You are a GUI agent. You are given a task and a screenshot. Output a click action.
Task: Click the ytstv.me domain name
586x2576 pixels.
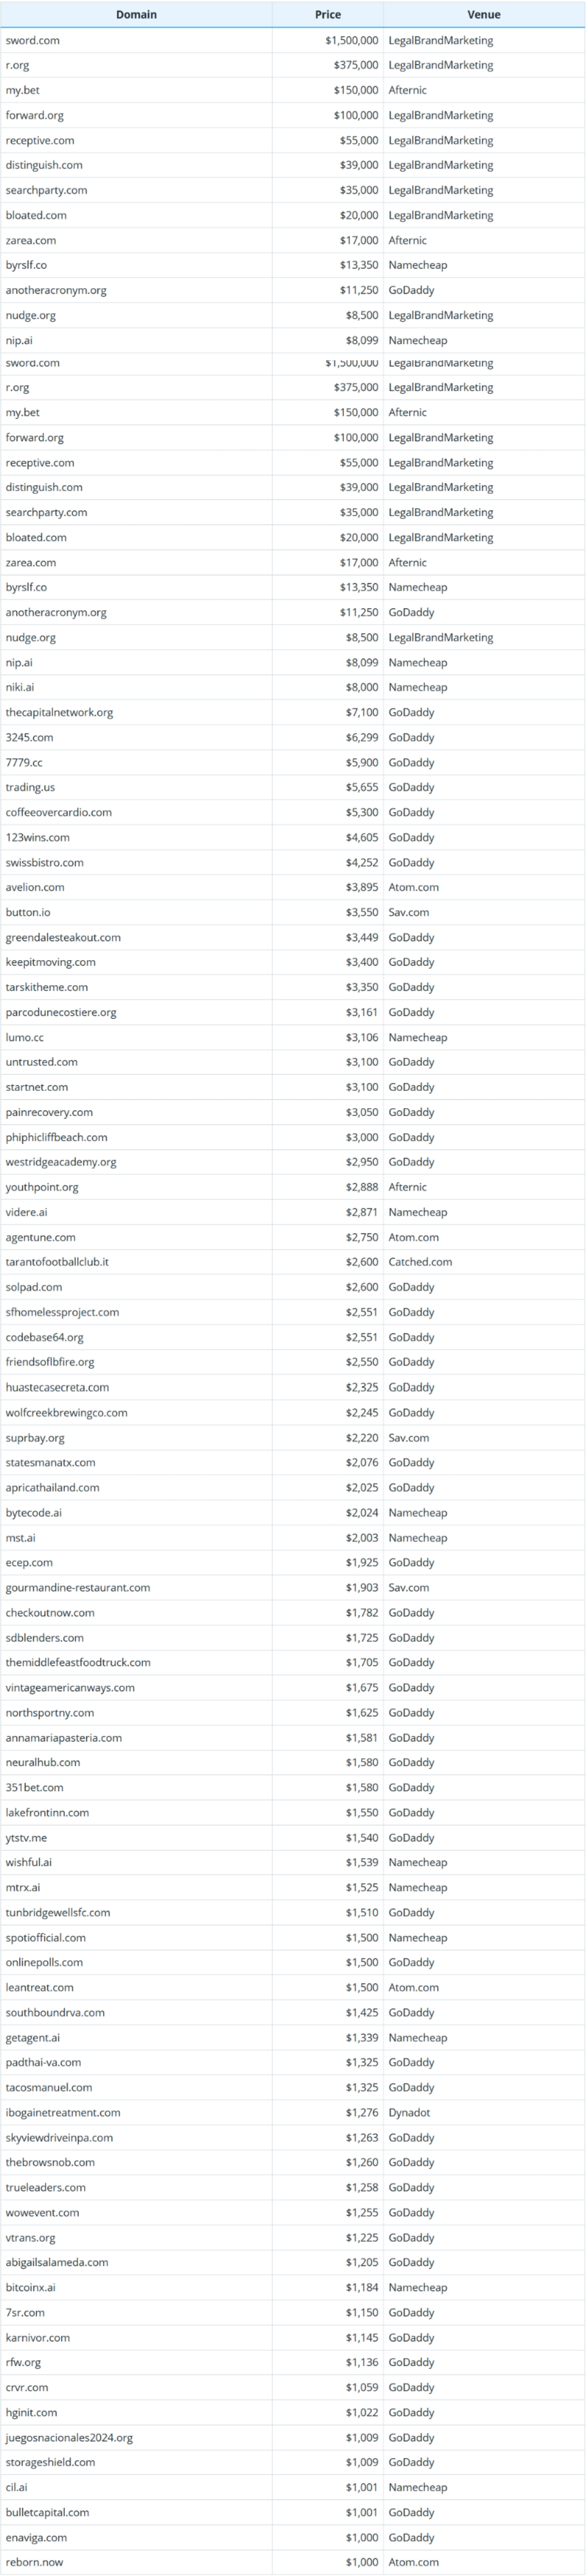pyautogui.click(x=26, y=1838)
